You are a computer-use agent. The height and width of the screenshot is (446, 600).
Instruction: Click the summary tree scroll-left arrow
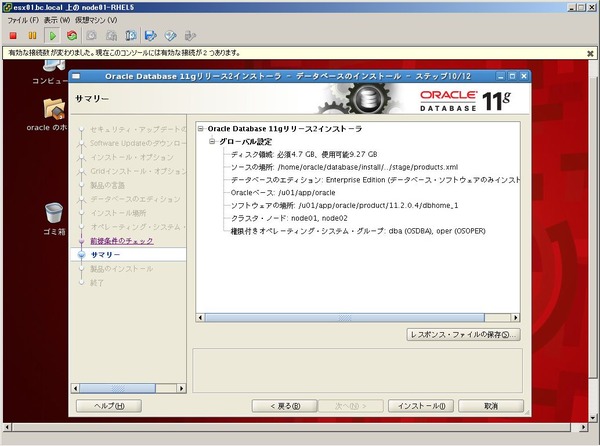point(200,317)
